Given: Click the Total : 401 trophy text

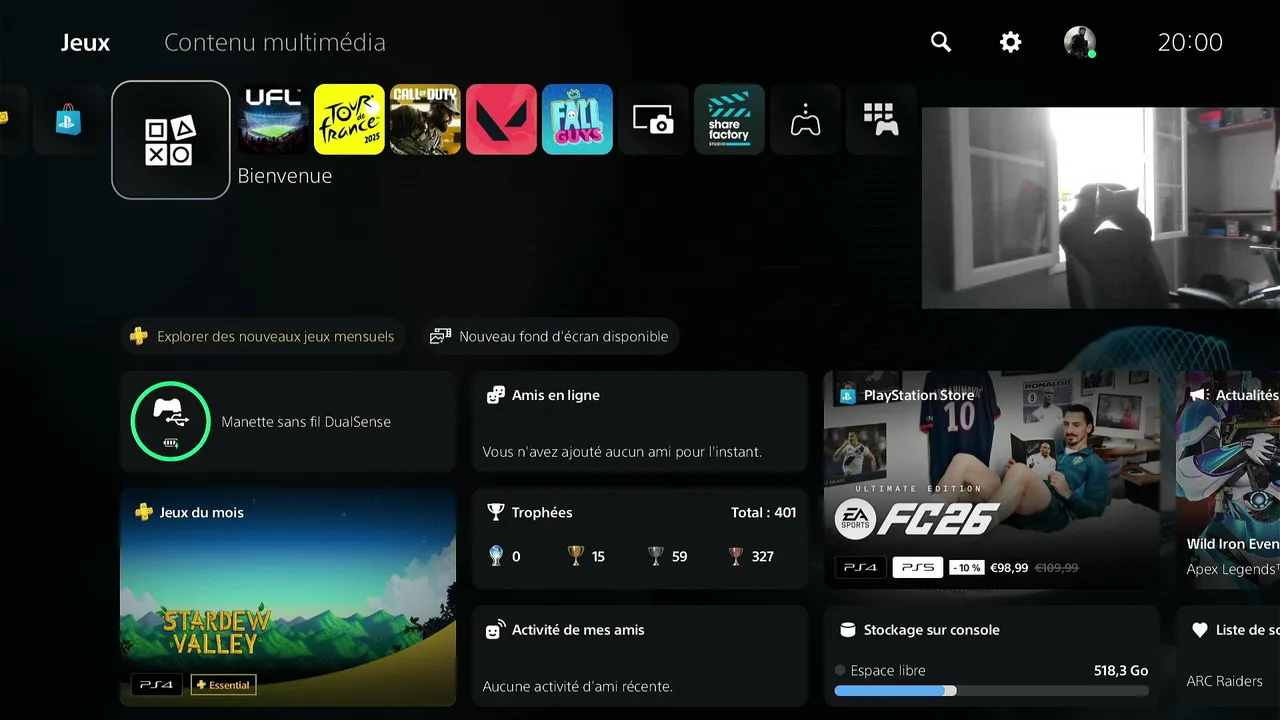Looking at the screenshot, I should point(764,512).
